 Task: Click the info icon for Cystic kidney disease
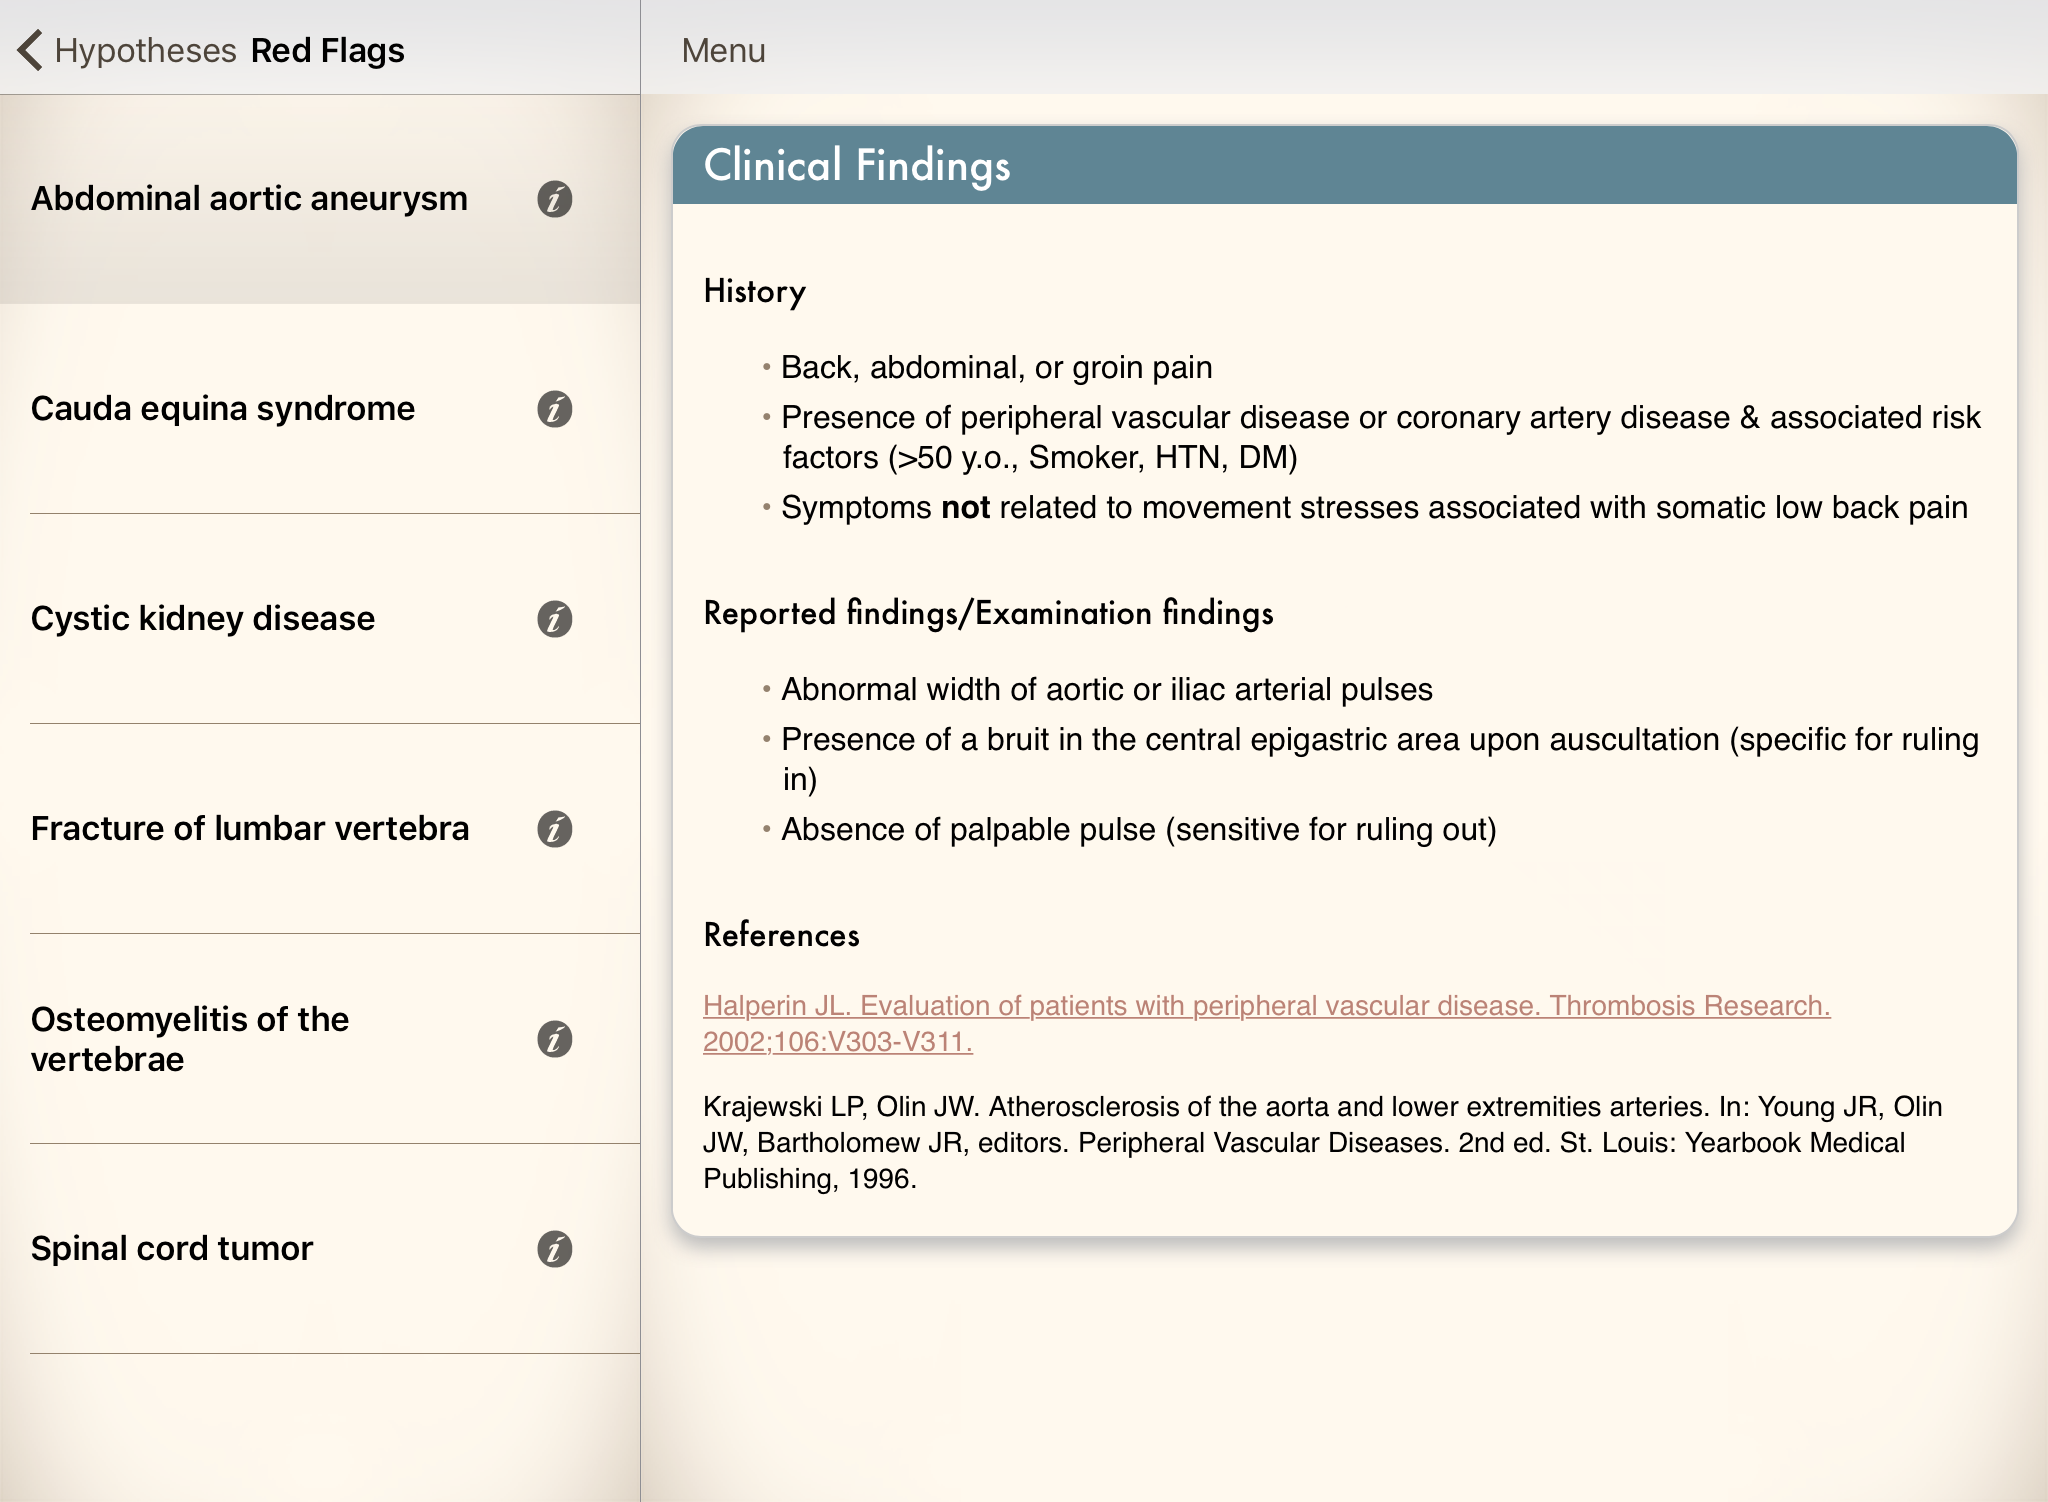click(x=557, y=617)
